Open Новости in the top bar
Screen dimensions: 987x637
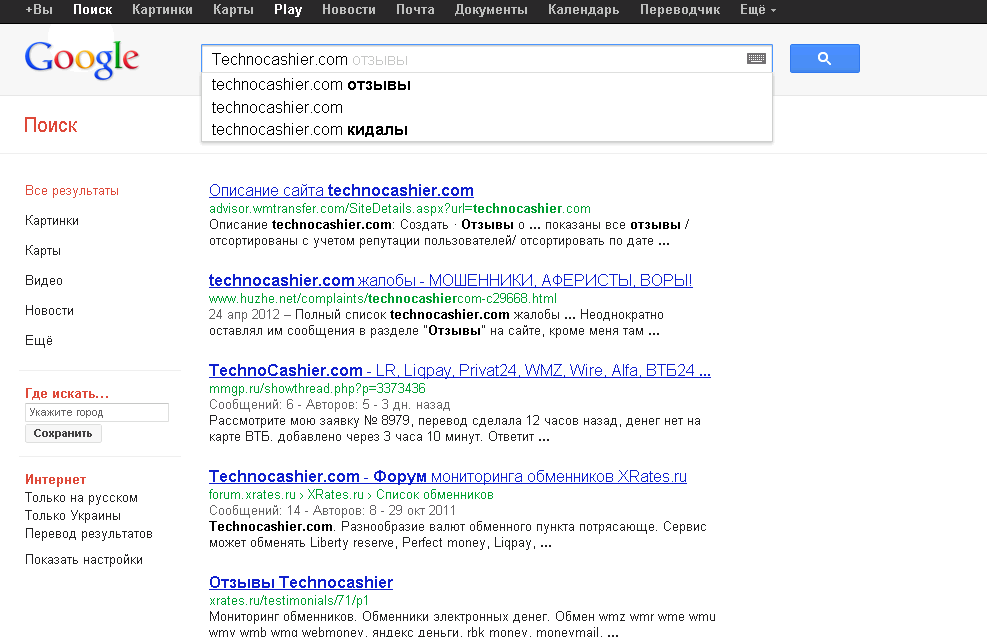coord(349,9)
